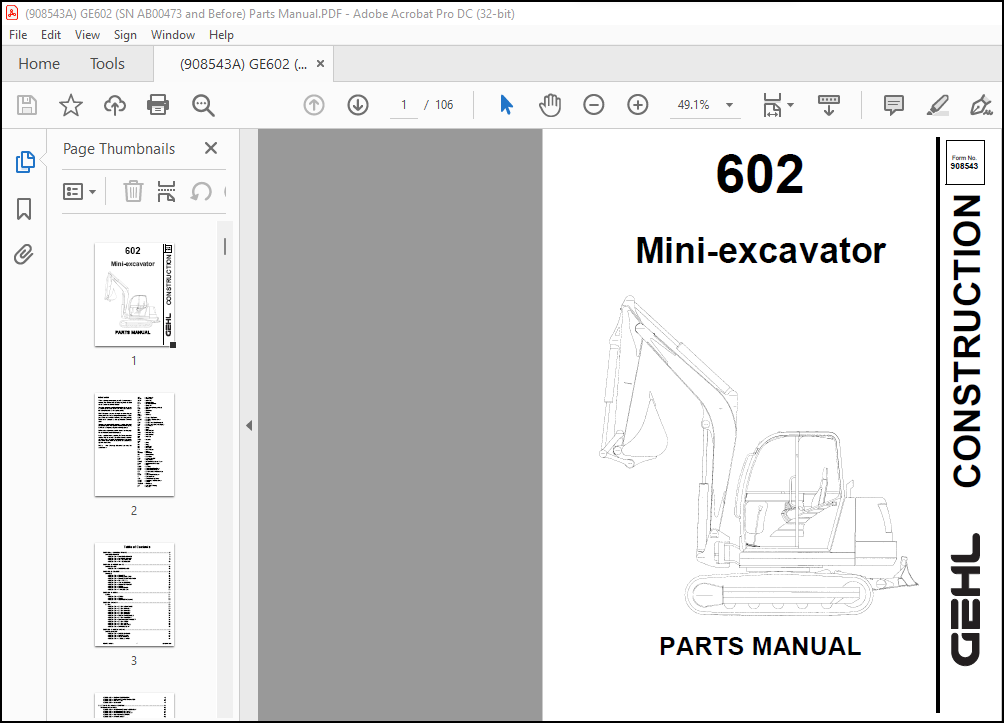The height and width of the screenshot is (723, 1004).
Task: Delete selected page thumbnail
Action: [x=133, y=191]
